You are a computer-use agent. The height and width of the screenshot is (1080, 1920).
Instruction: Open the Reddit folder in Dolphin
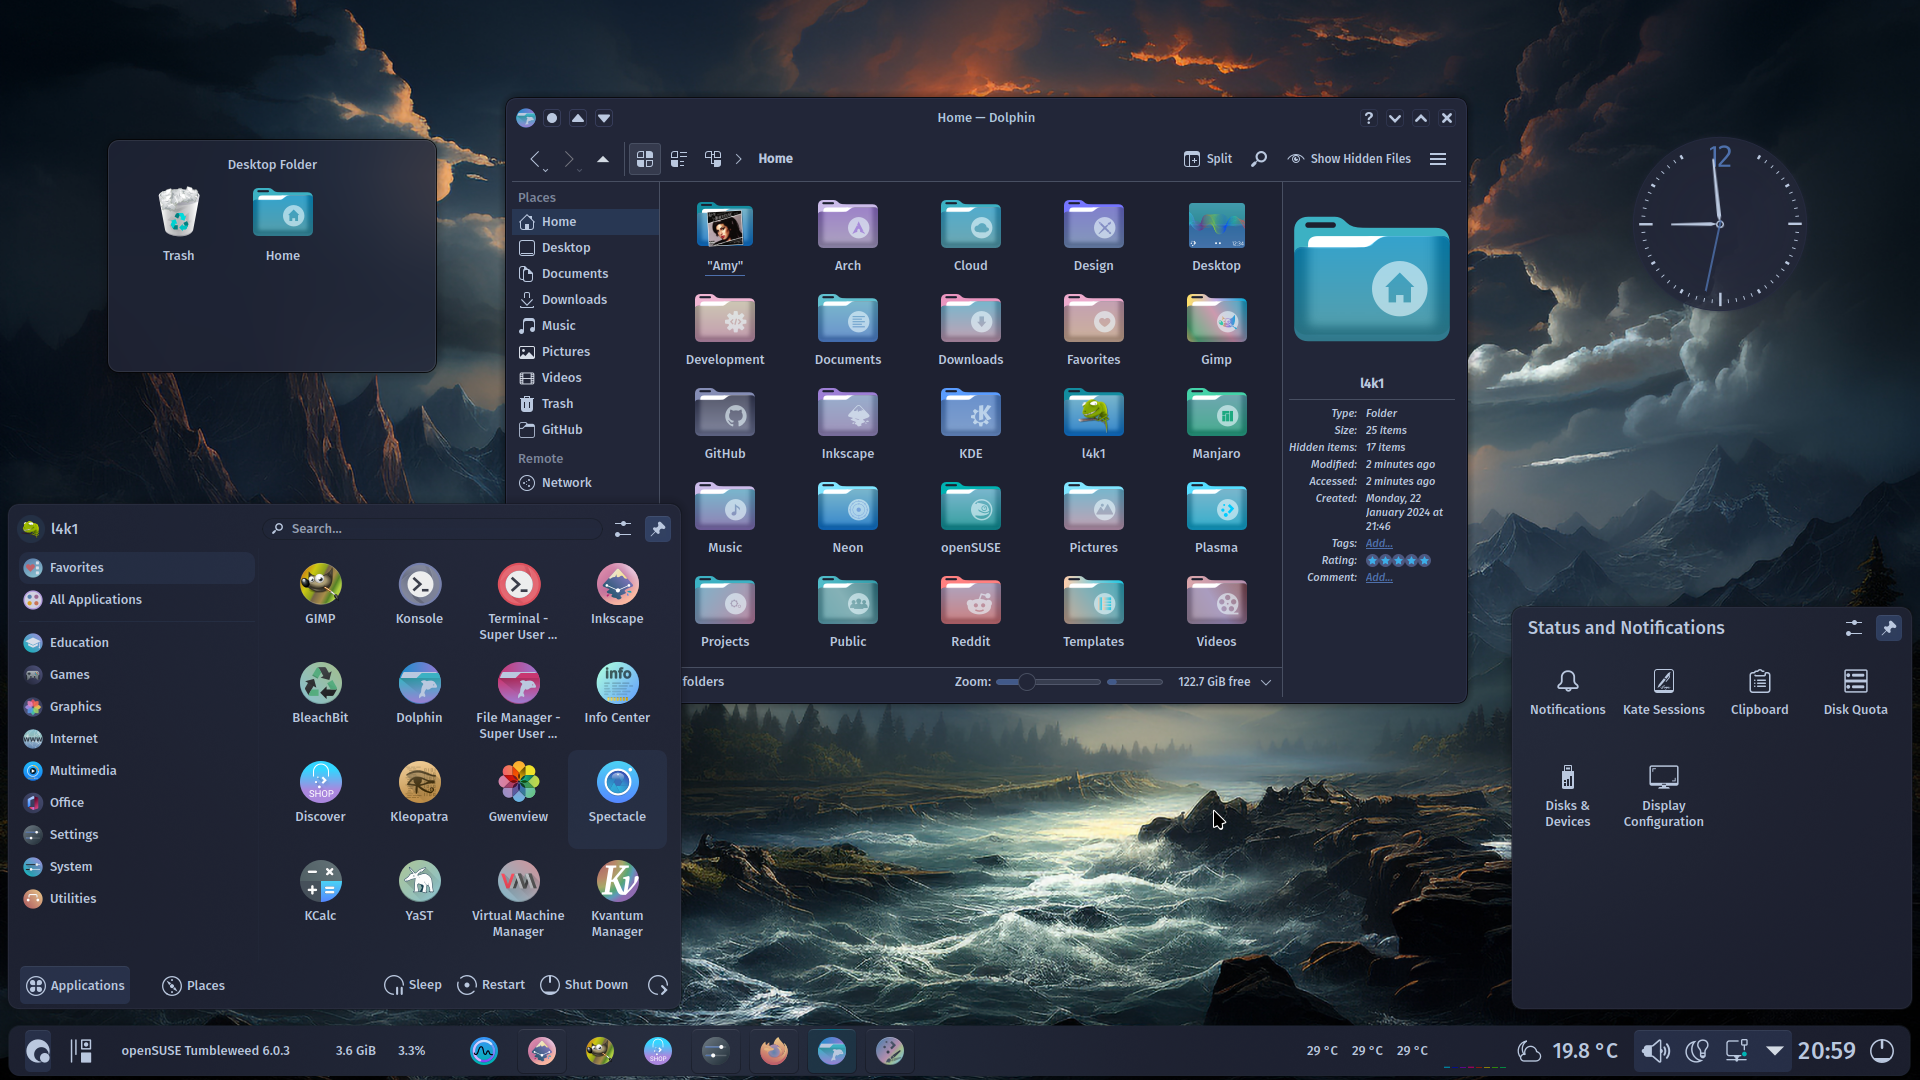point(970,612)
